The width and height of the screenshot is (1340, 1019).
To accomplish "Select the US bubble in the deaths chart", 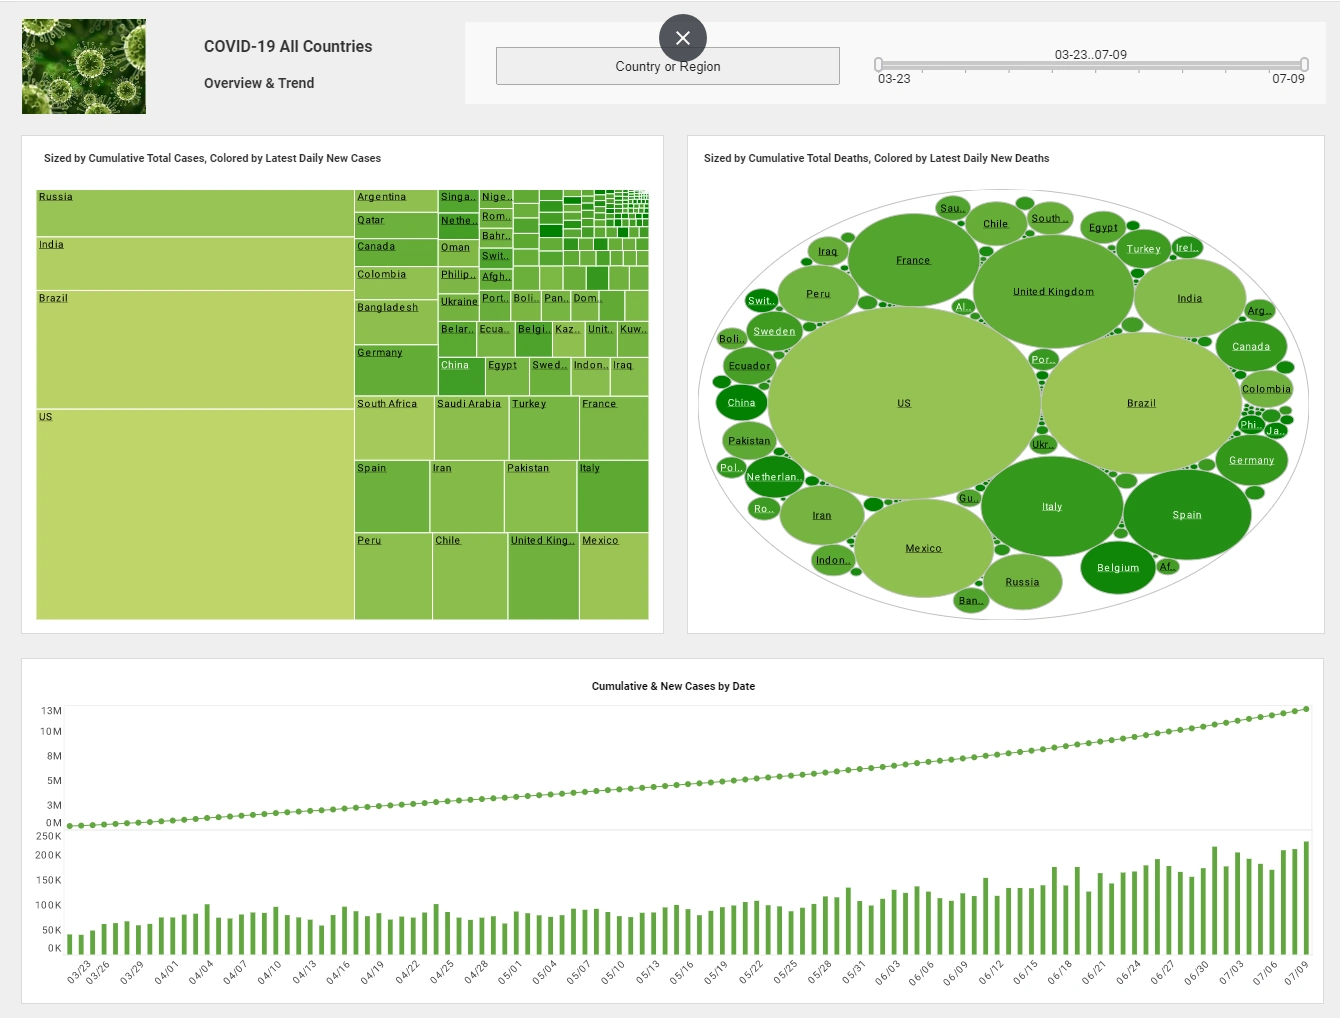I will 903,402.
